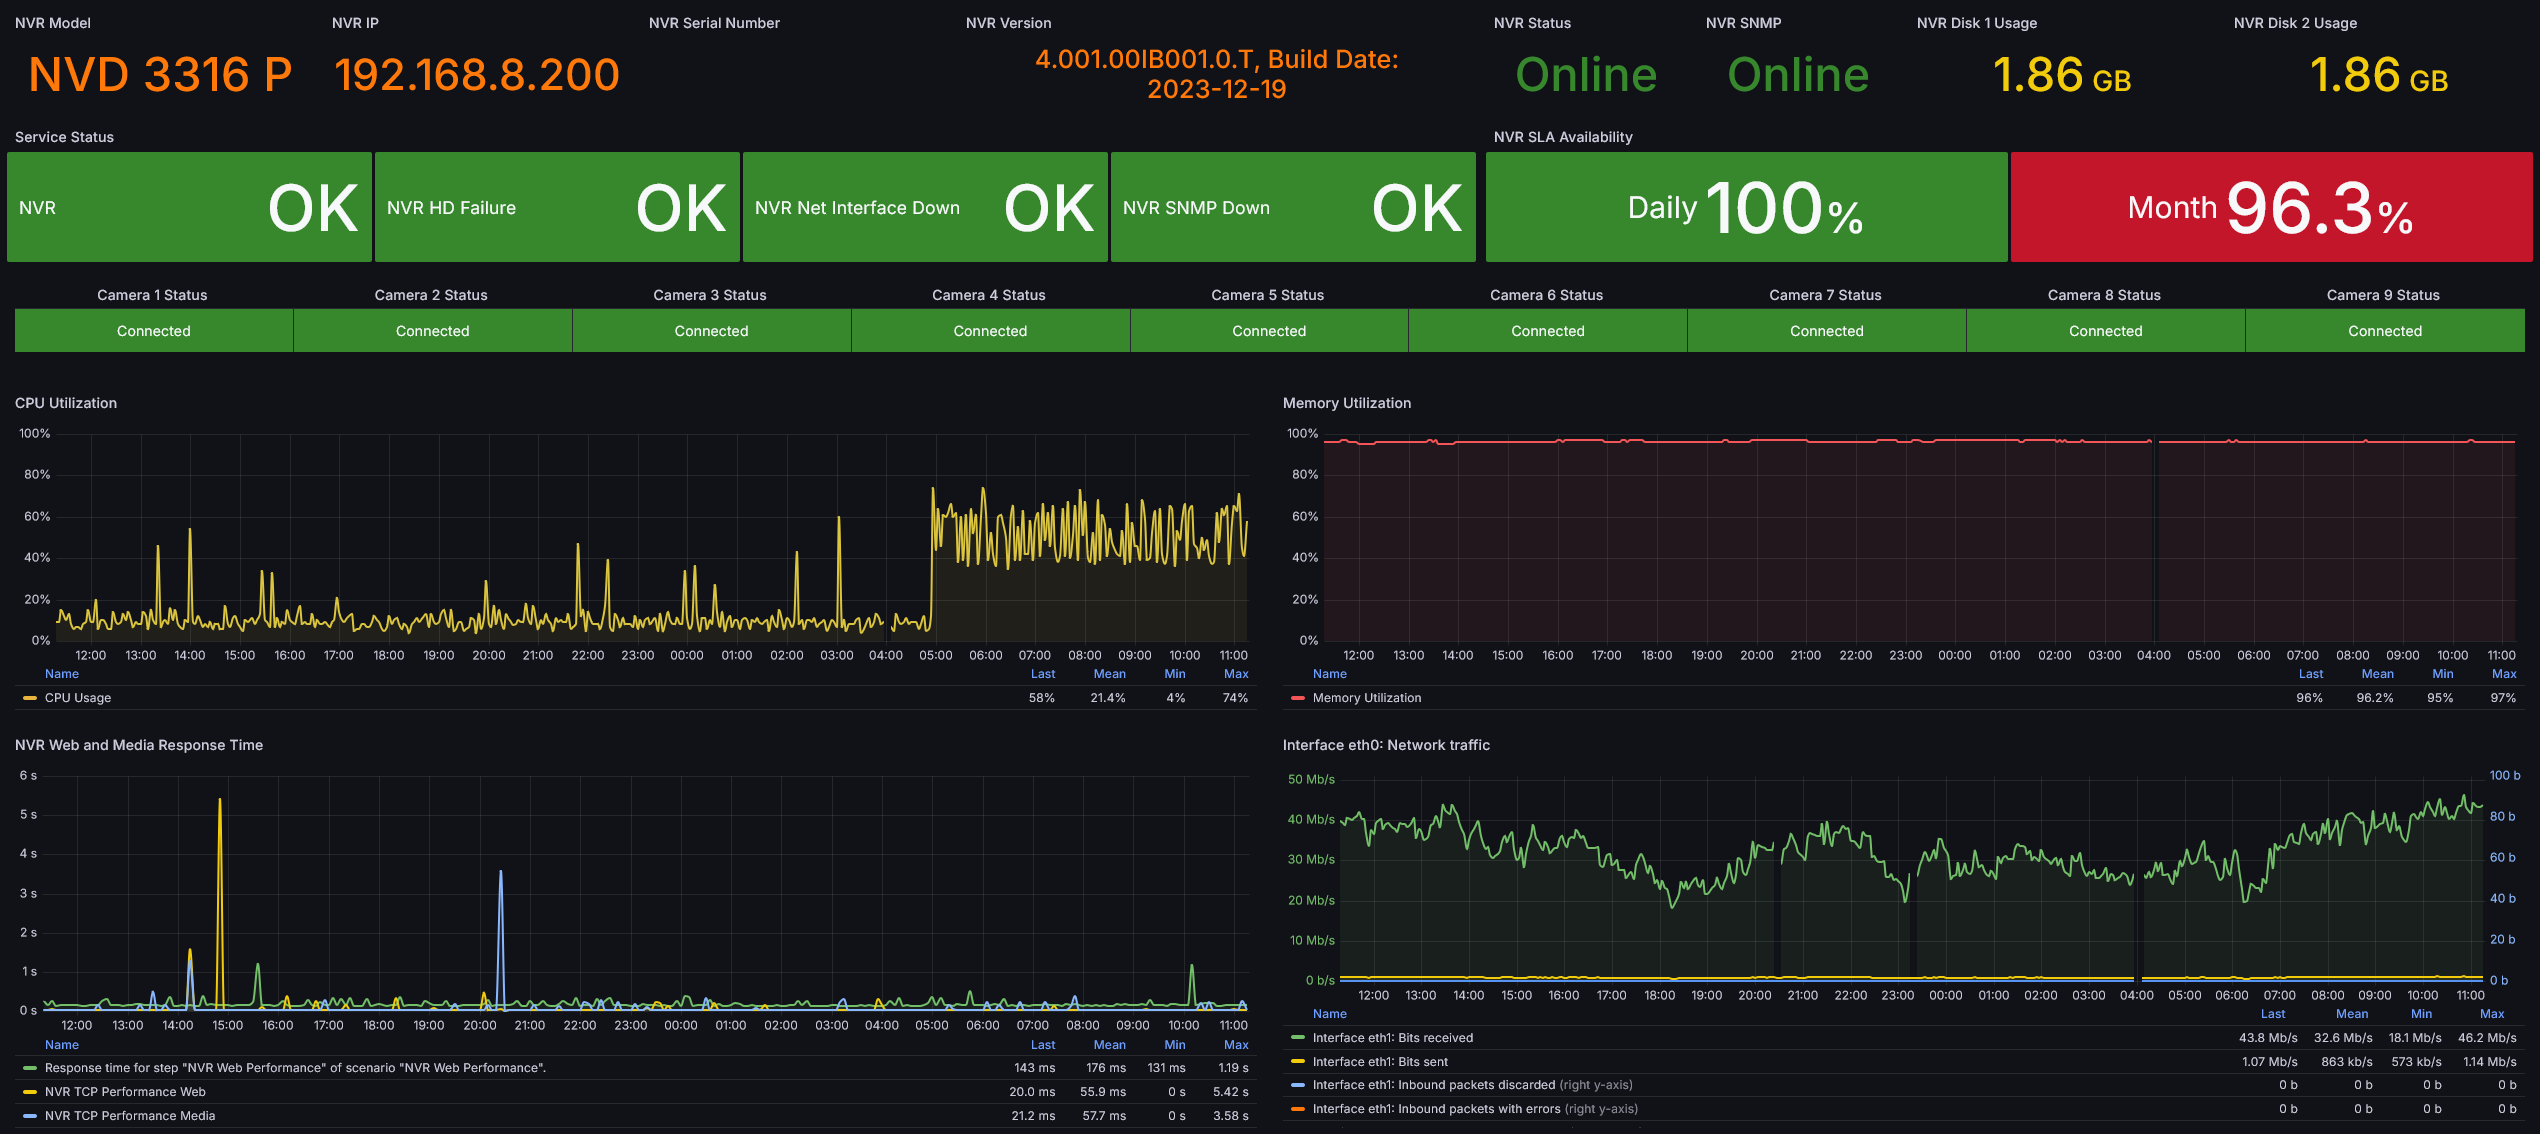Click the NVR HD Failure OK tile
This screenshot has height=1134, width=2540.
(557, 208)
